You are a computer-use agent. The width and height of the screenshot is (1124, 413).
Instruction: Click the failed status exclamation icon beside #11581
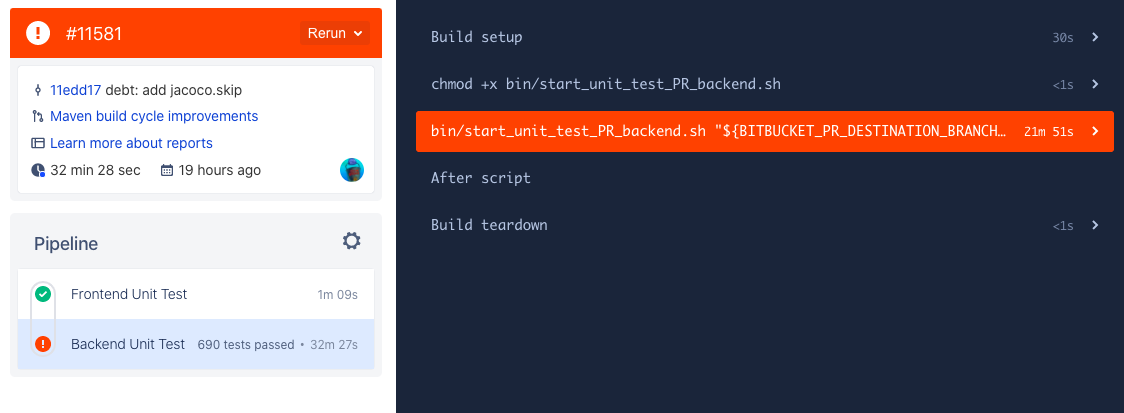point(38,33)
